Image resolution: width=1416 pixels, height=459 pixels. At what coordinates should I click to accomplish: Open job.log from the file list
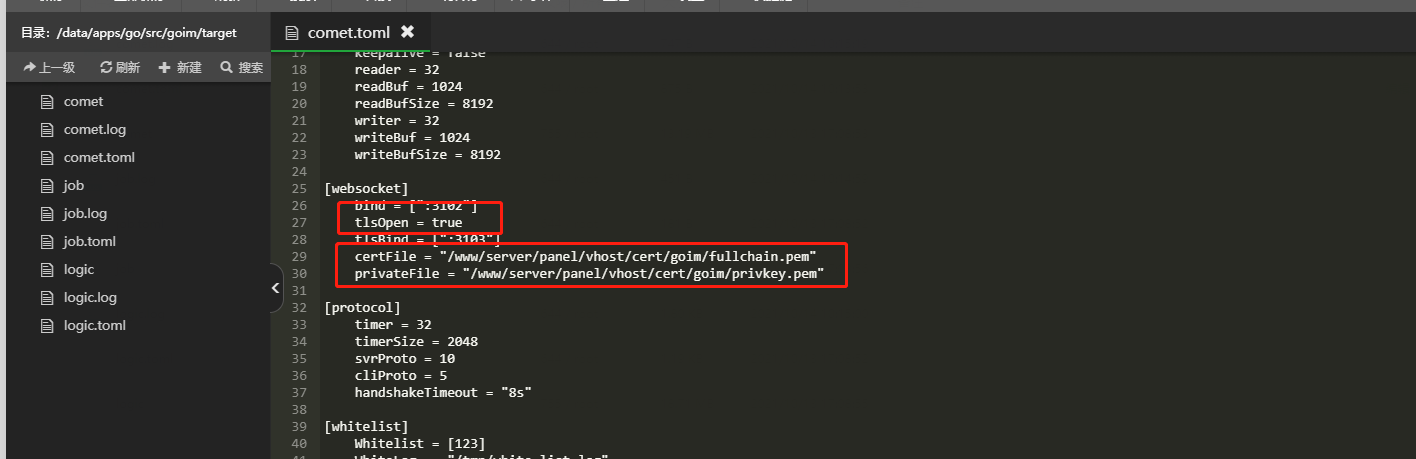click(85, 213)
